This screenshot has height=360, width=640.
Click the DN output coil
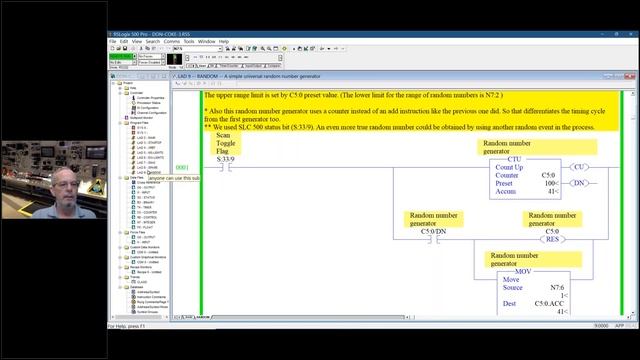click(579, 183)
